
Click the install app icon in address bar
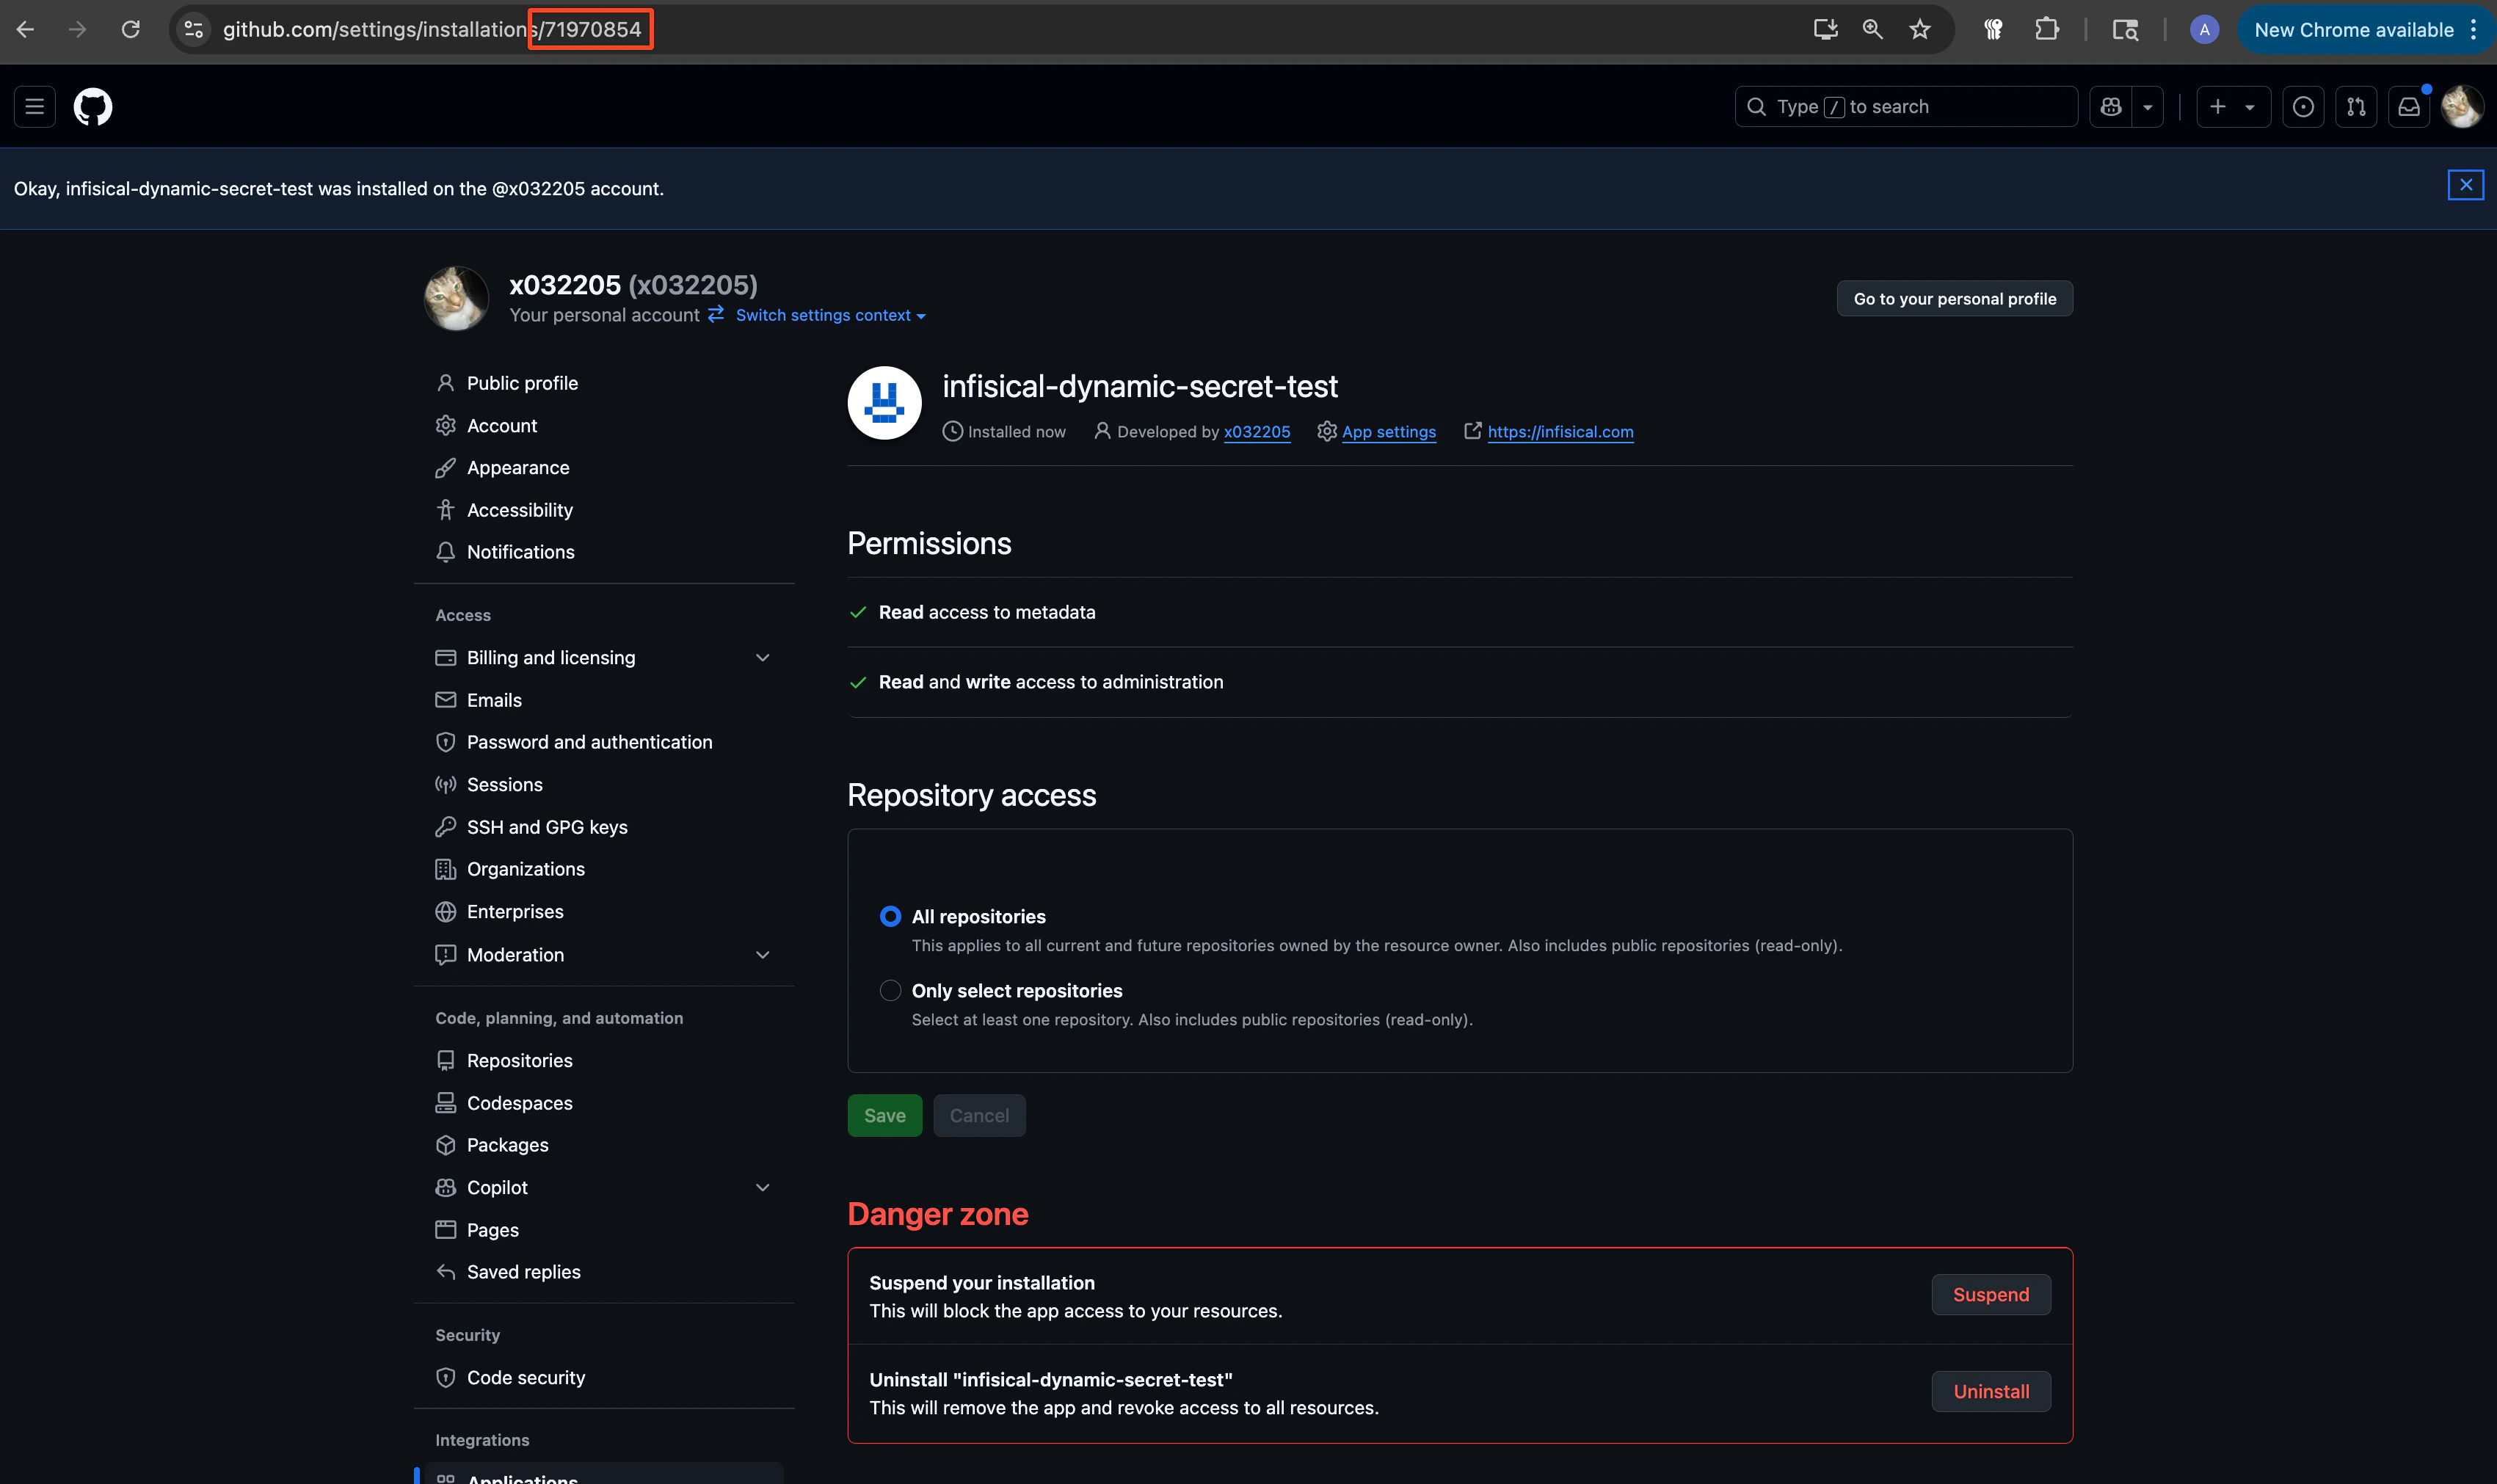tap(1825, 30)
